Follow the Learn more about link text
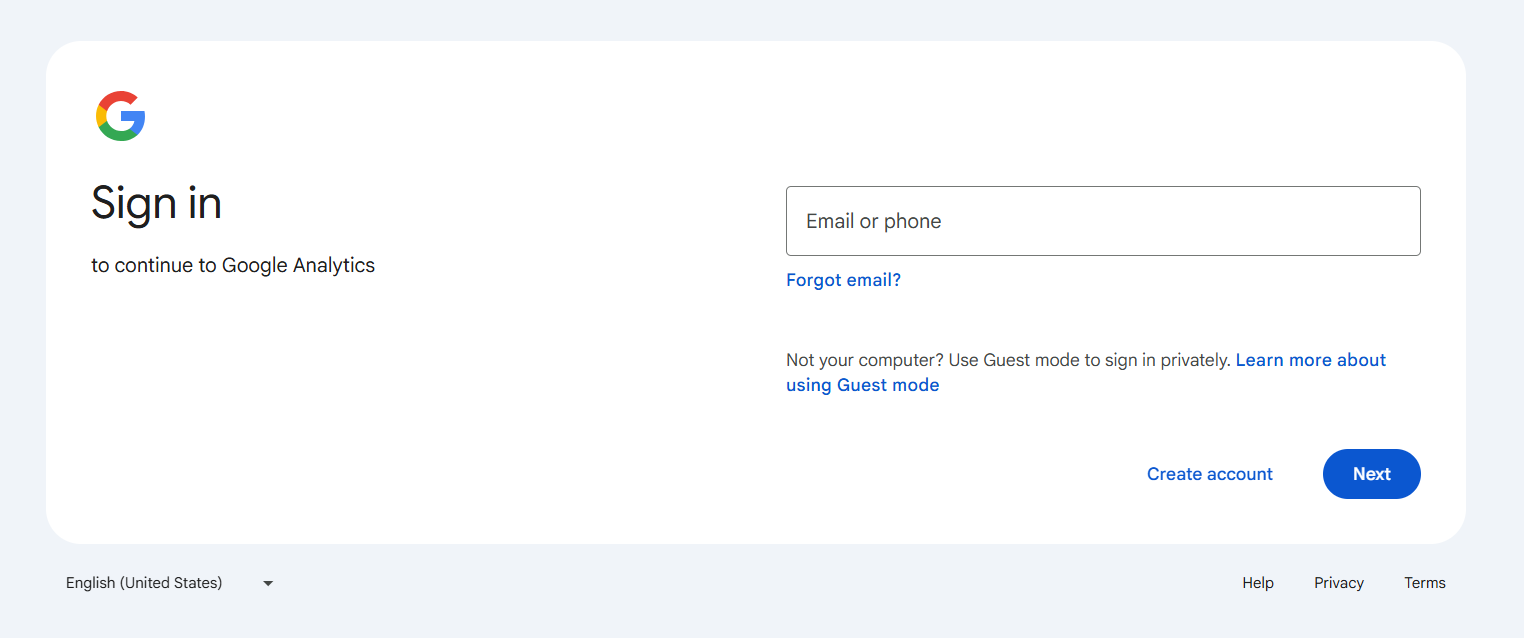This screenshot has width=1524, height=638. point(1311,360)
